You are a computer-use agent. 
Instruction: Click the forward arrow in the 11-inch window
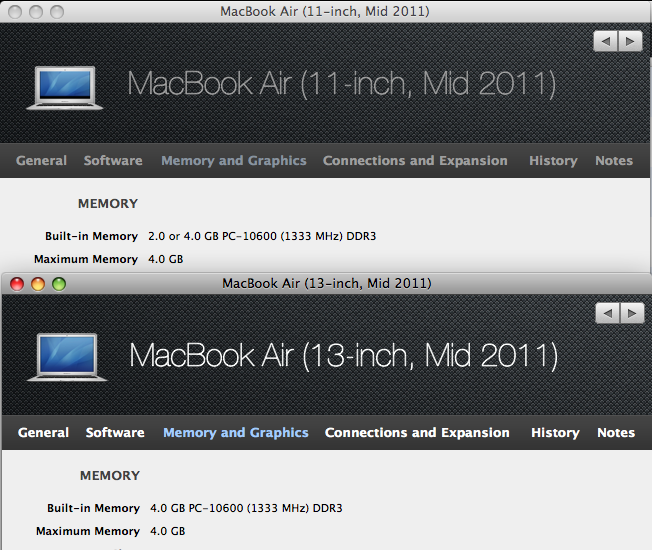tap(630, 41)
